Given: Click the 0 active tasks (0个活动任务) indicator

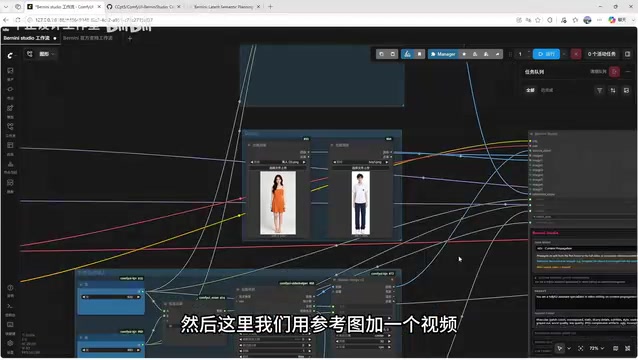Looking at the screenshot, I should [x=601, y=54].
